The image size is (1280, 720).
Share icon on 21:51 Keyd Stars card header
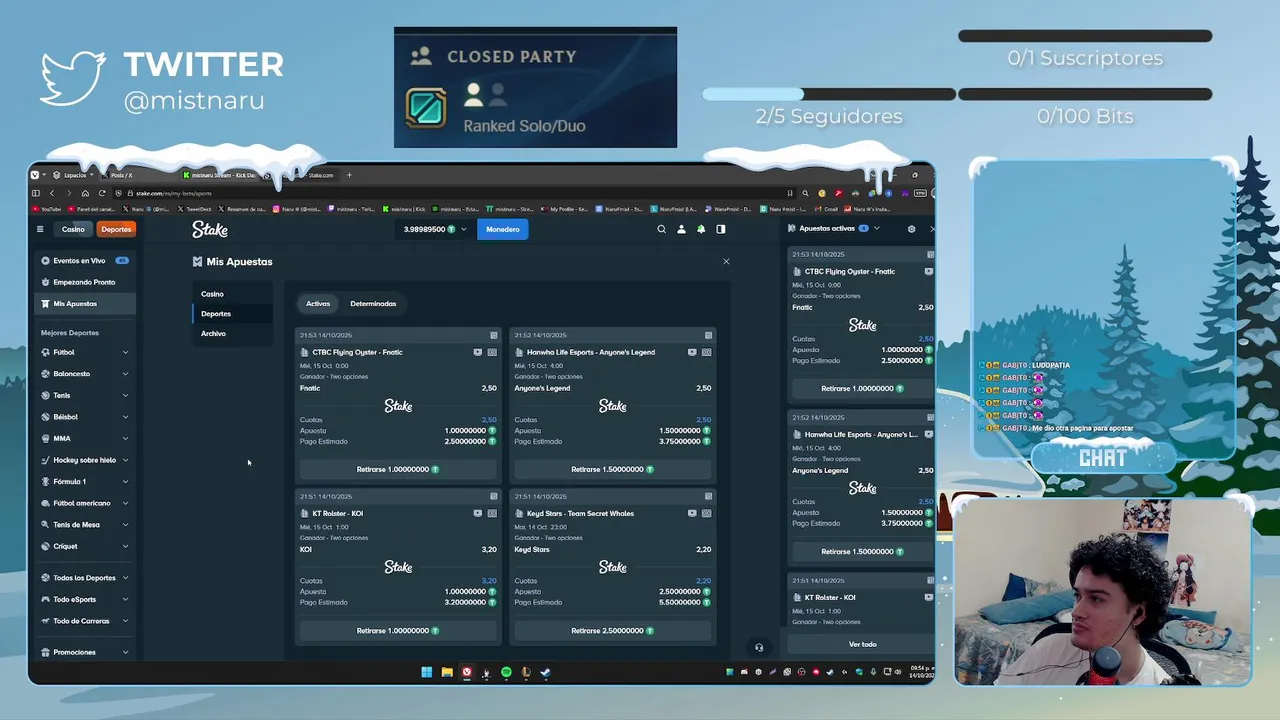[709, 496]
